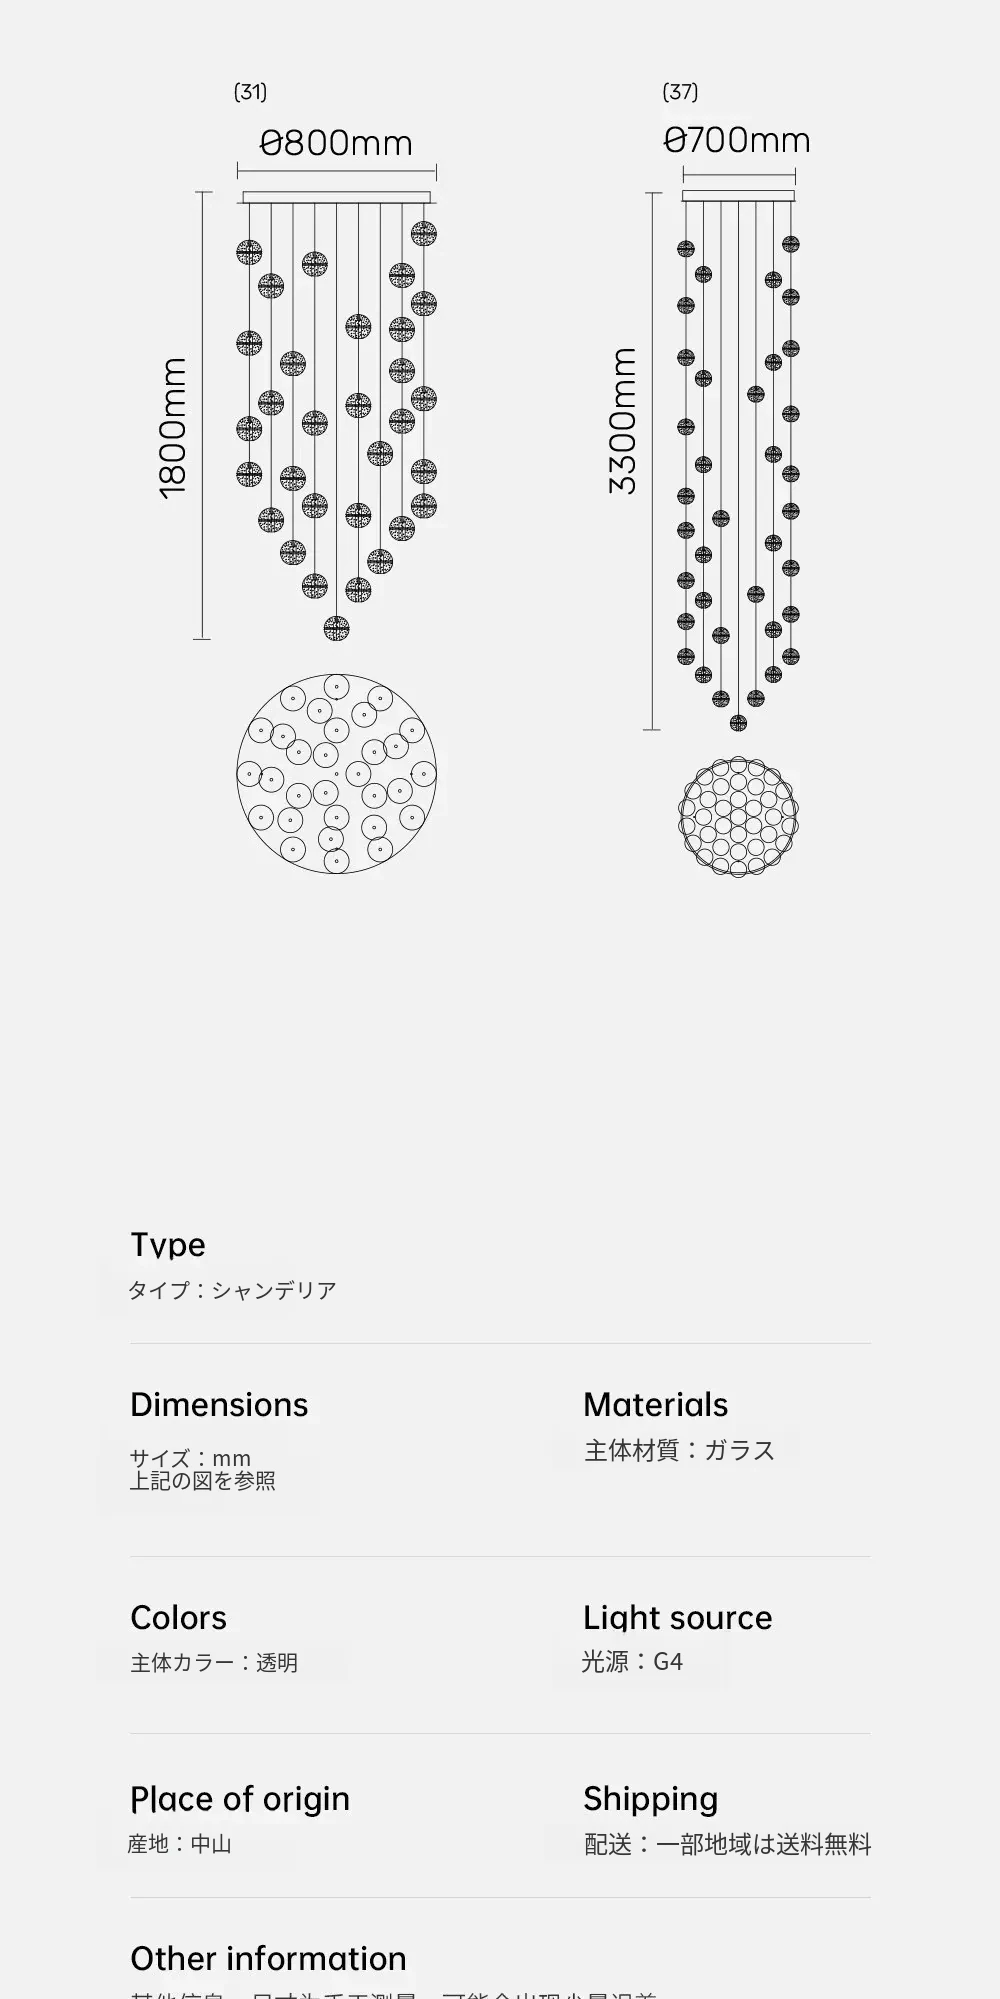Viewport: 1000px width, 1999px height.
Task: Click the Ø700mm width label
Action: (x=738, y=141)
